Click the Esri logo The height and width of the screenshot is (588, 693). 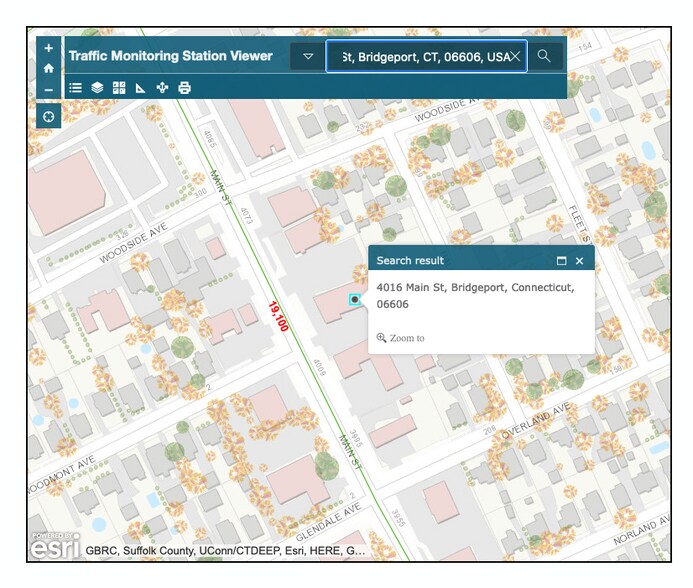click(x=53, y=548)
